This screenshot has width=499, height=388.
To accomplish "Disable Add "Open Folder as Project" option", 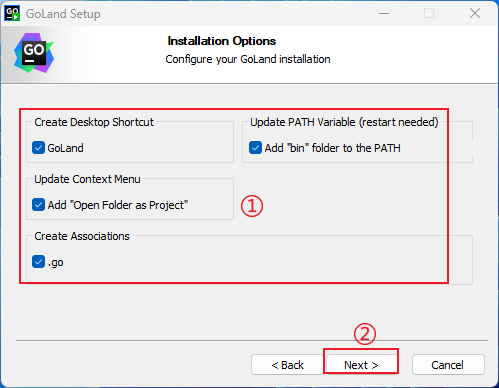I will click(x=39, y=205).
